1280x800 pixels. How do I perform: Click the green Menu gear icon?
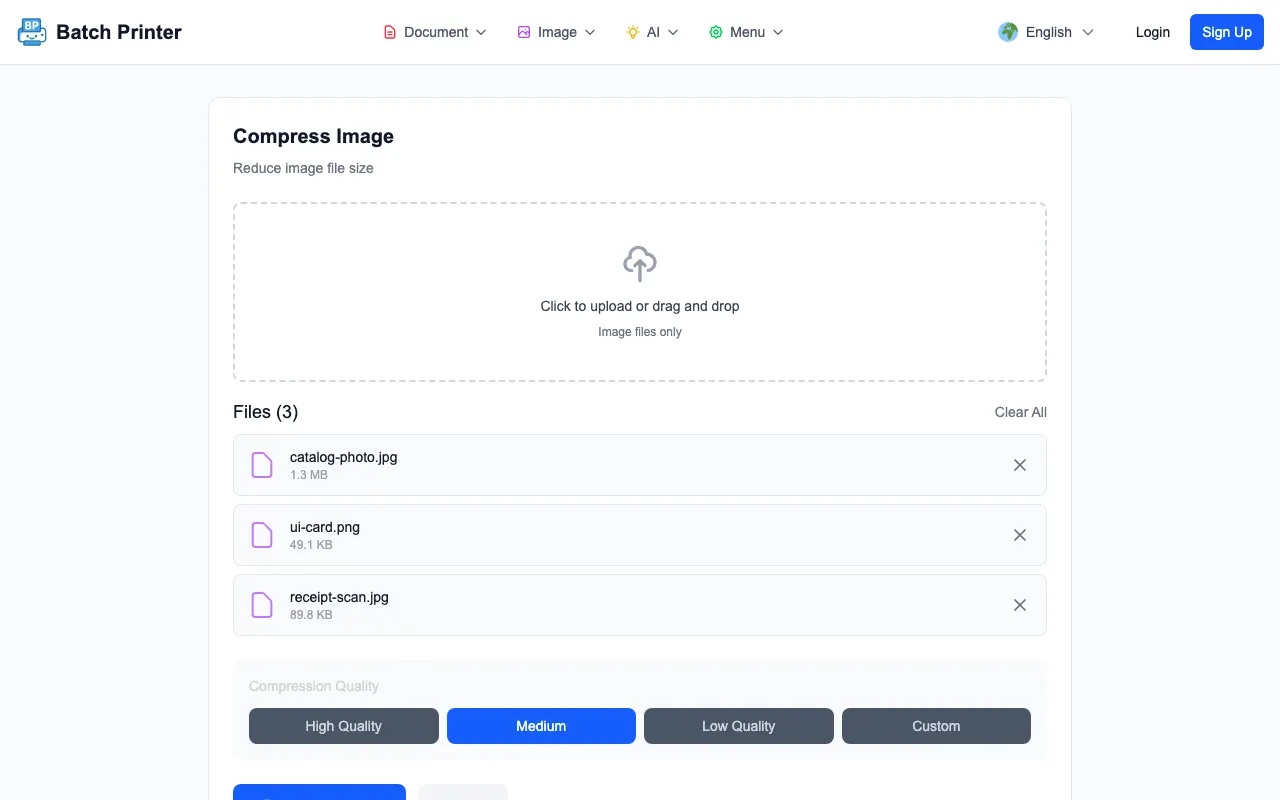[x=716, y=32]
